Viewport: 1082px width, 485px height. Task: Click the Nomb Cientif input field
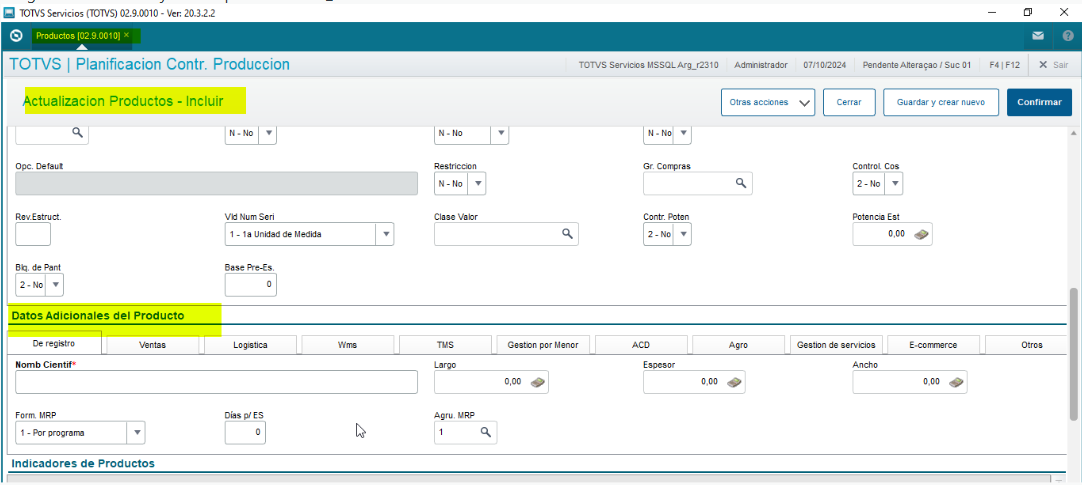(x=216, y=382)
